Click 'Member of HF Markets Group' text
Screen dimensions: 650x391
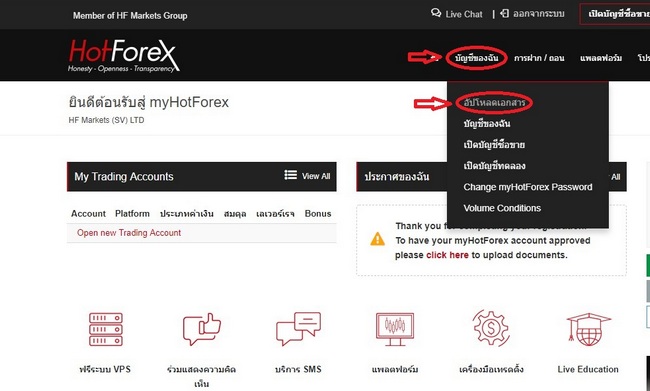click(130, 16)
